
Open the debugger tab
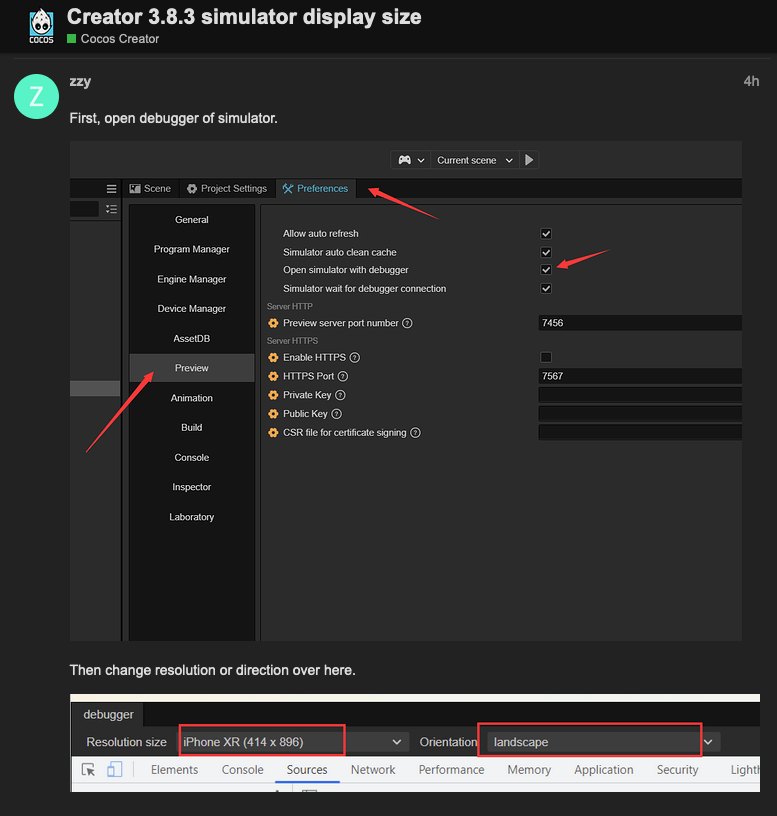(x=108, y=715)
